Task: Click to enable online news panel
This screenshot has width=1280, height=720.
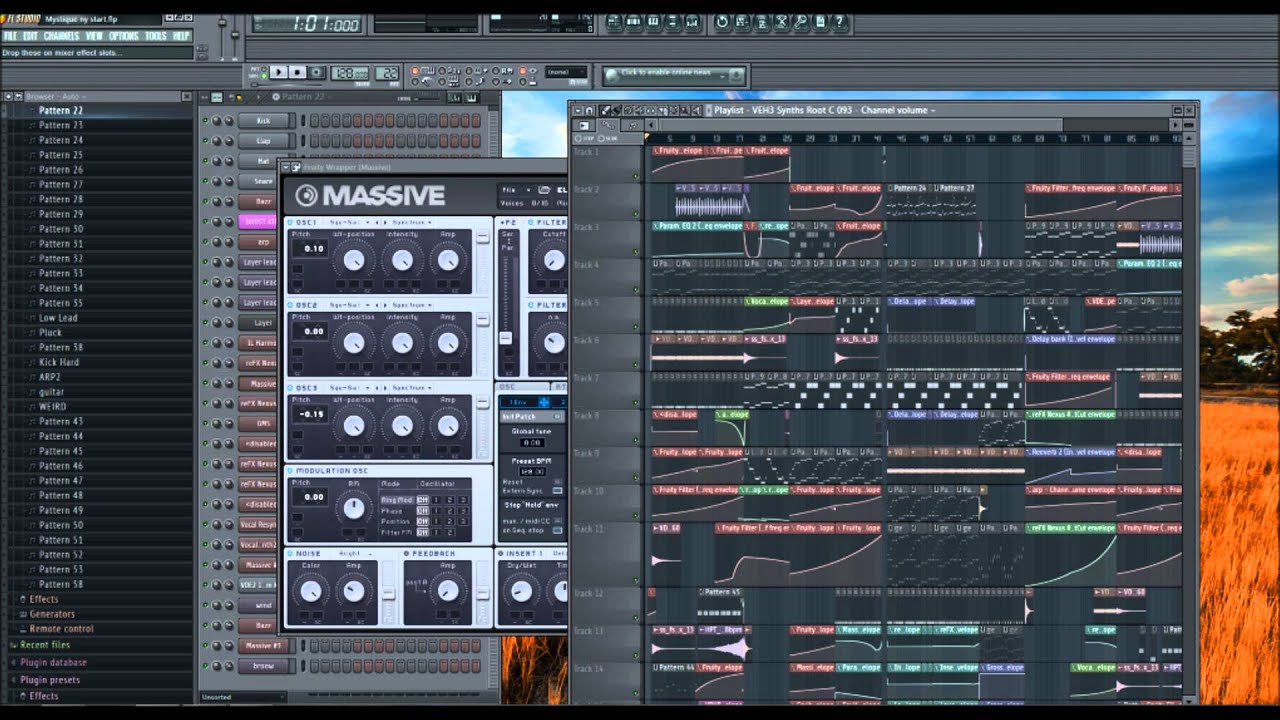Action: coord(675,74)
